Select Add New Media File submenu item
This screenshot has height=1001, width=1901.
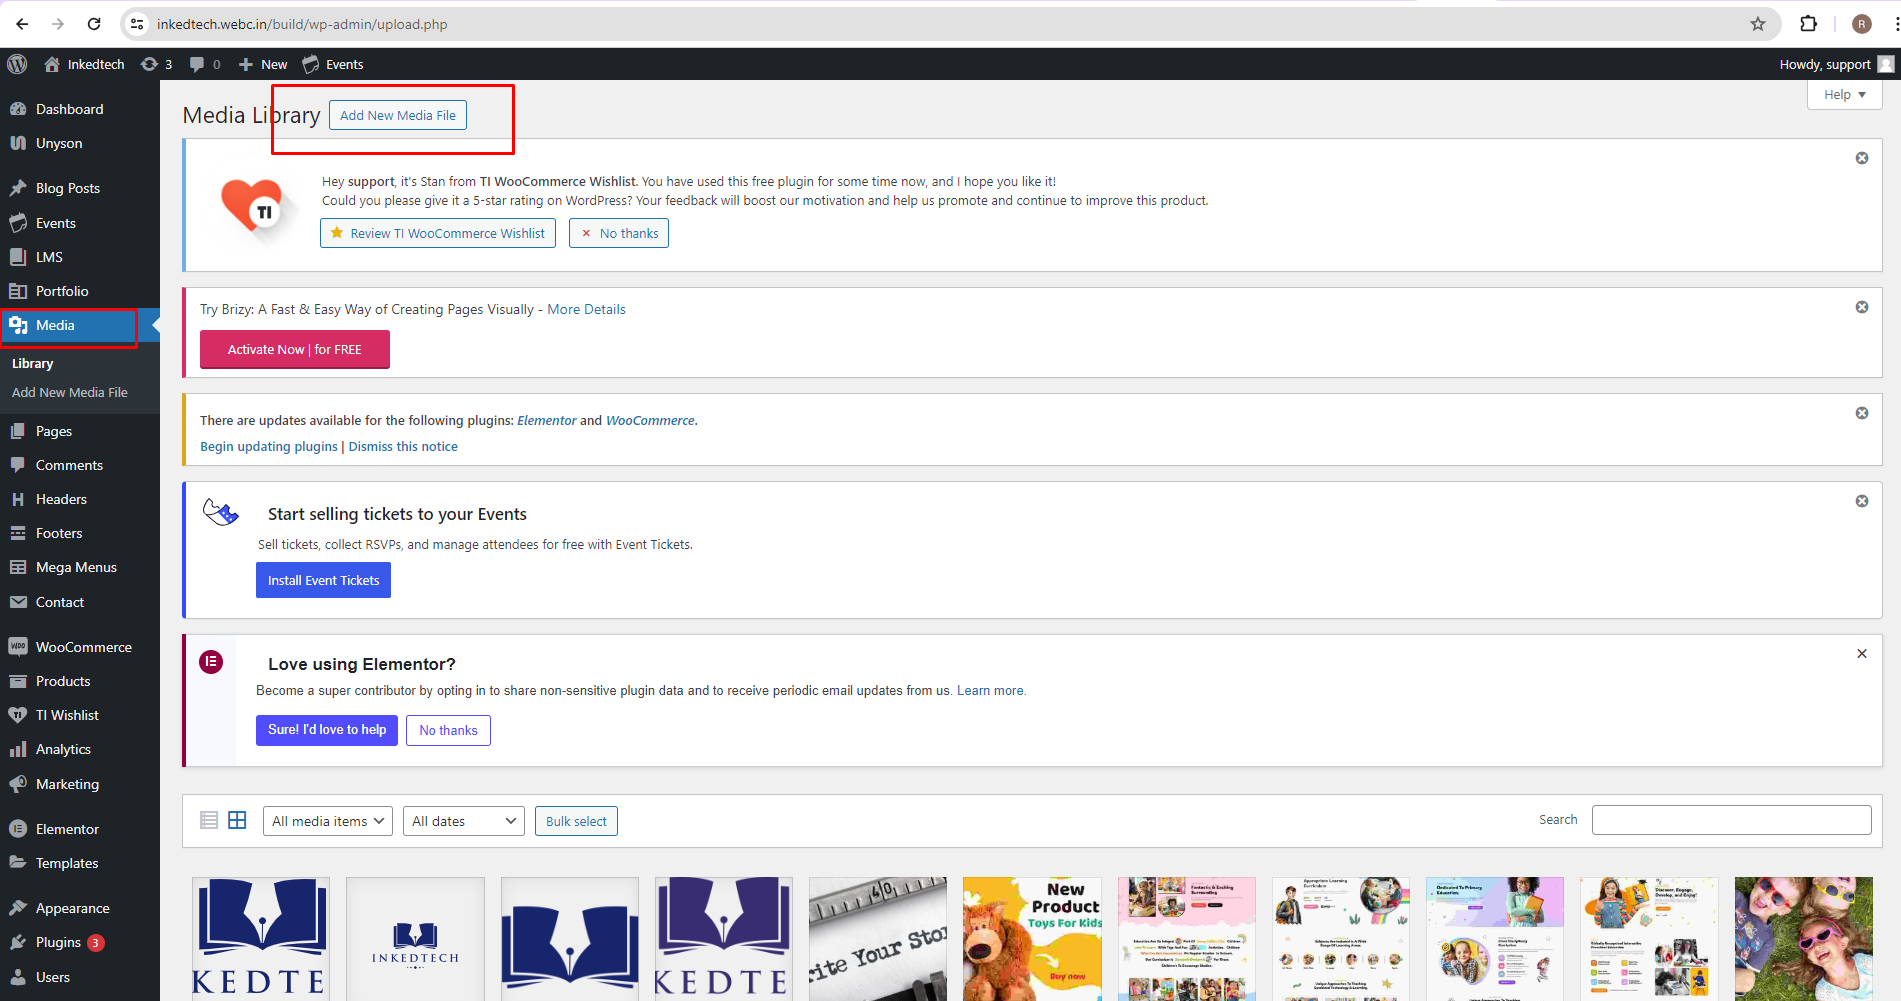pyautogui.click(x=70, y=393)
